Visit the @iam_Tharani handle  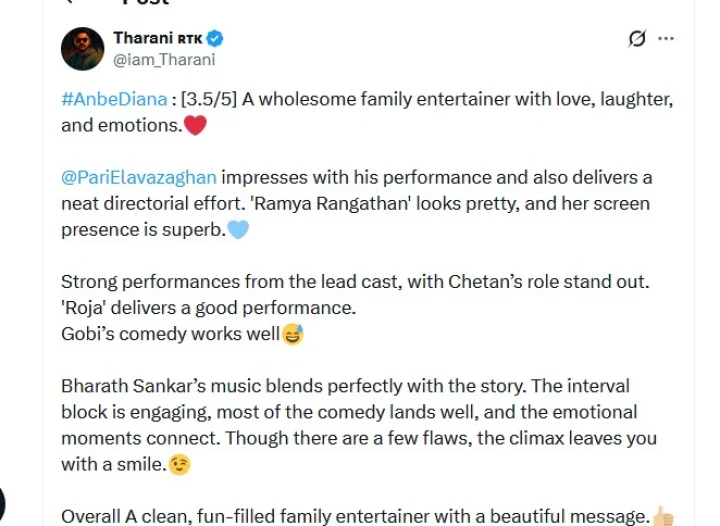click(x=164, y=60)
